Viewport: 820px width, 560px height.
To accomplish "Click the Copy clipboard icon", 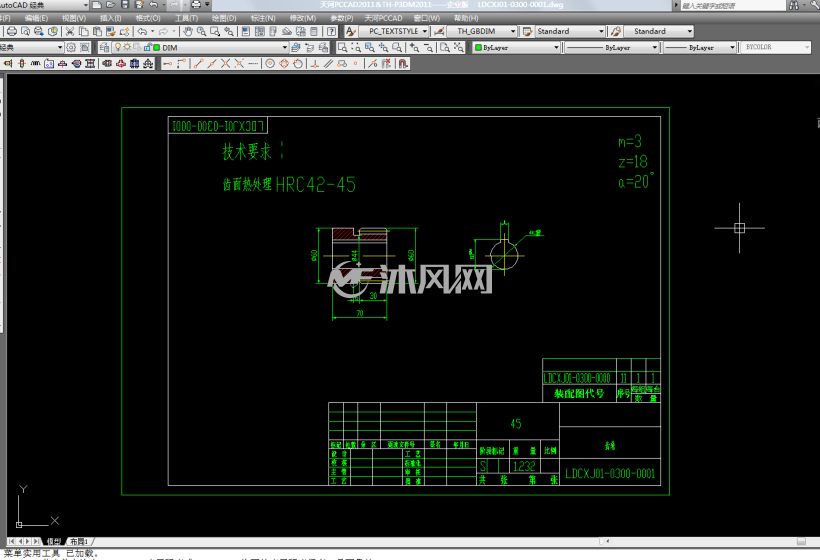I will coord(83,31).
